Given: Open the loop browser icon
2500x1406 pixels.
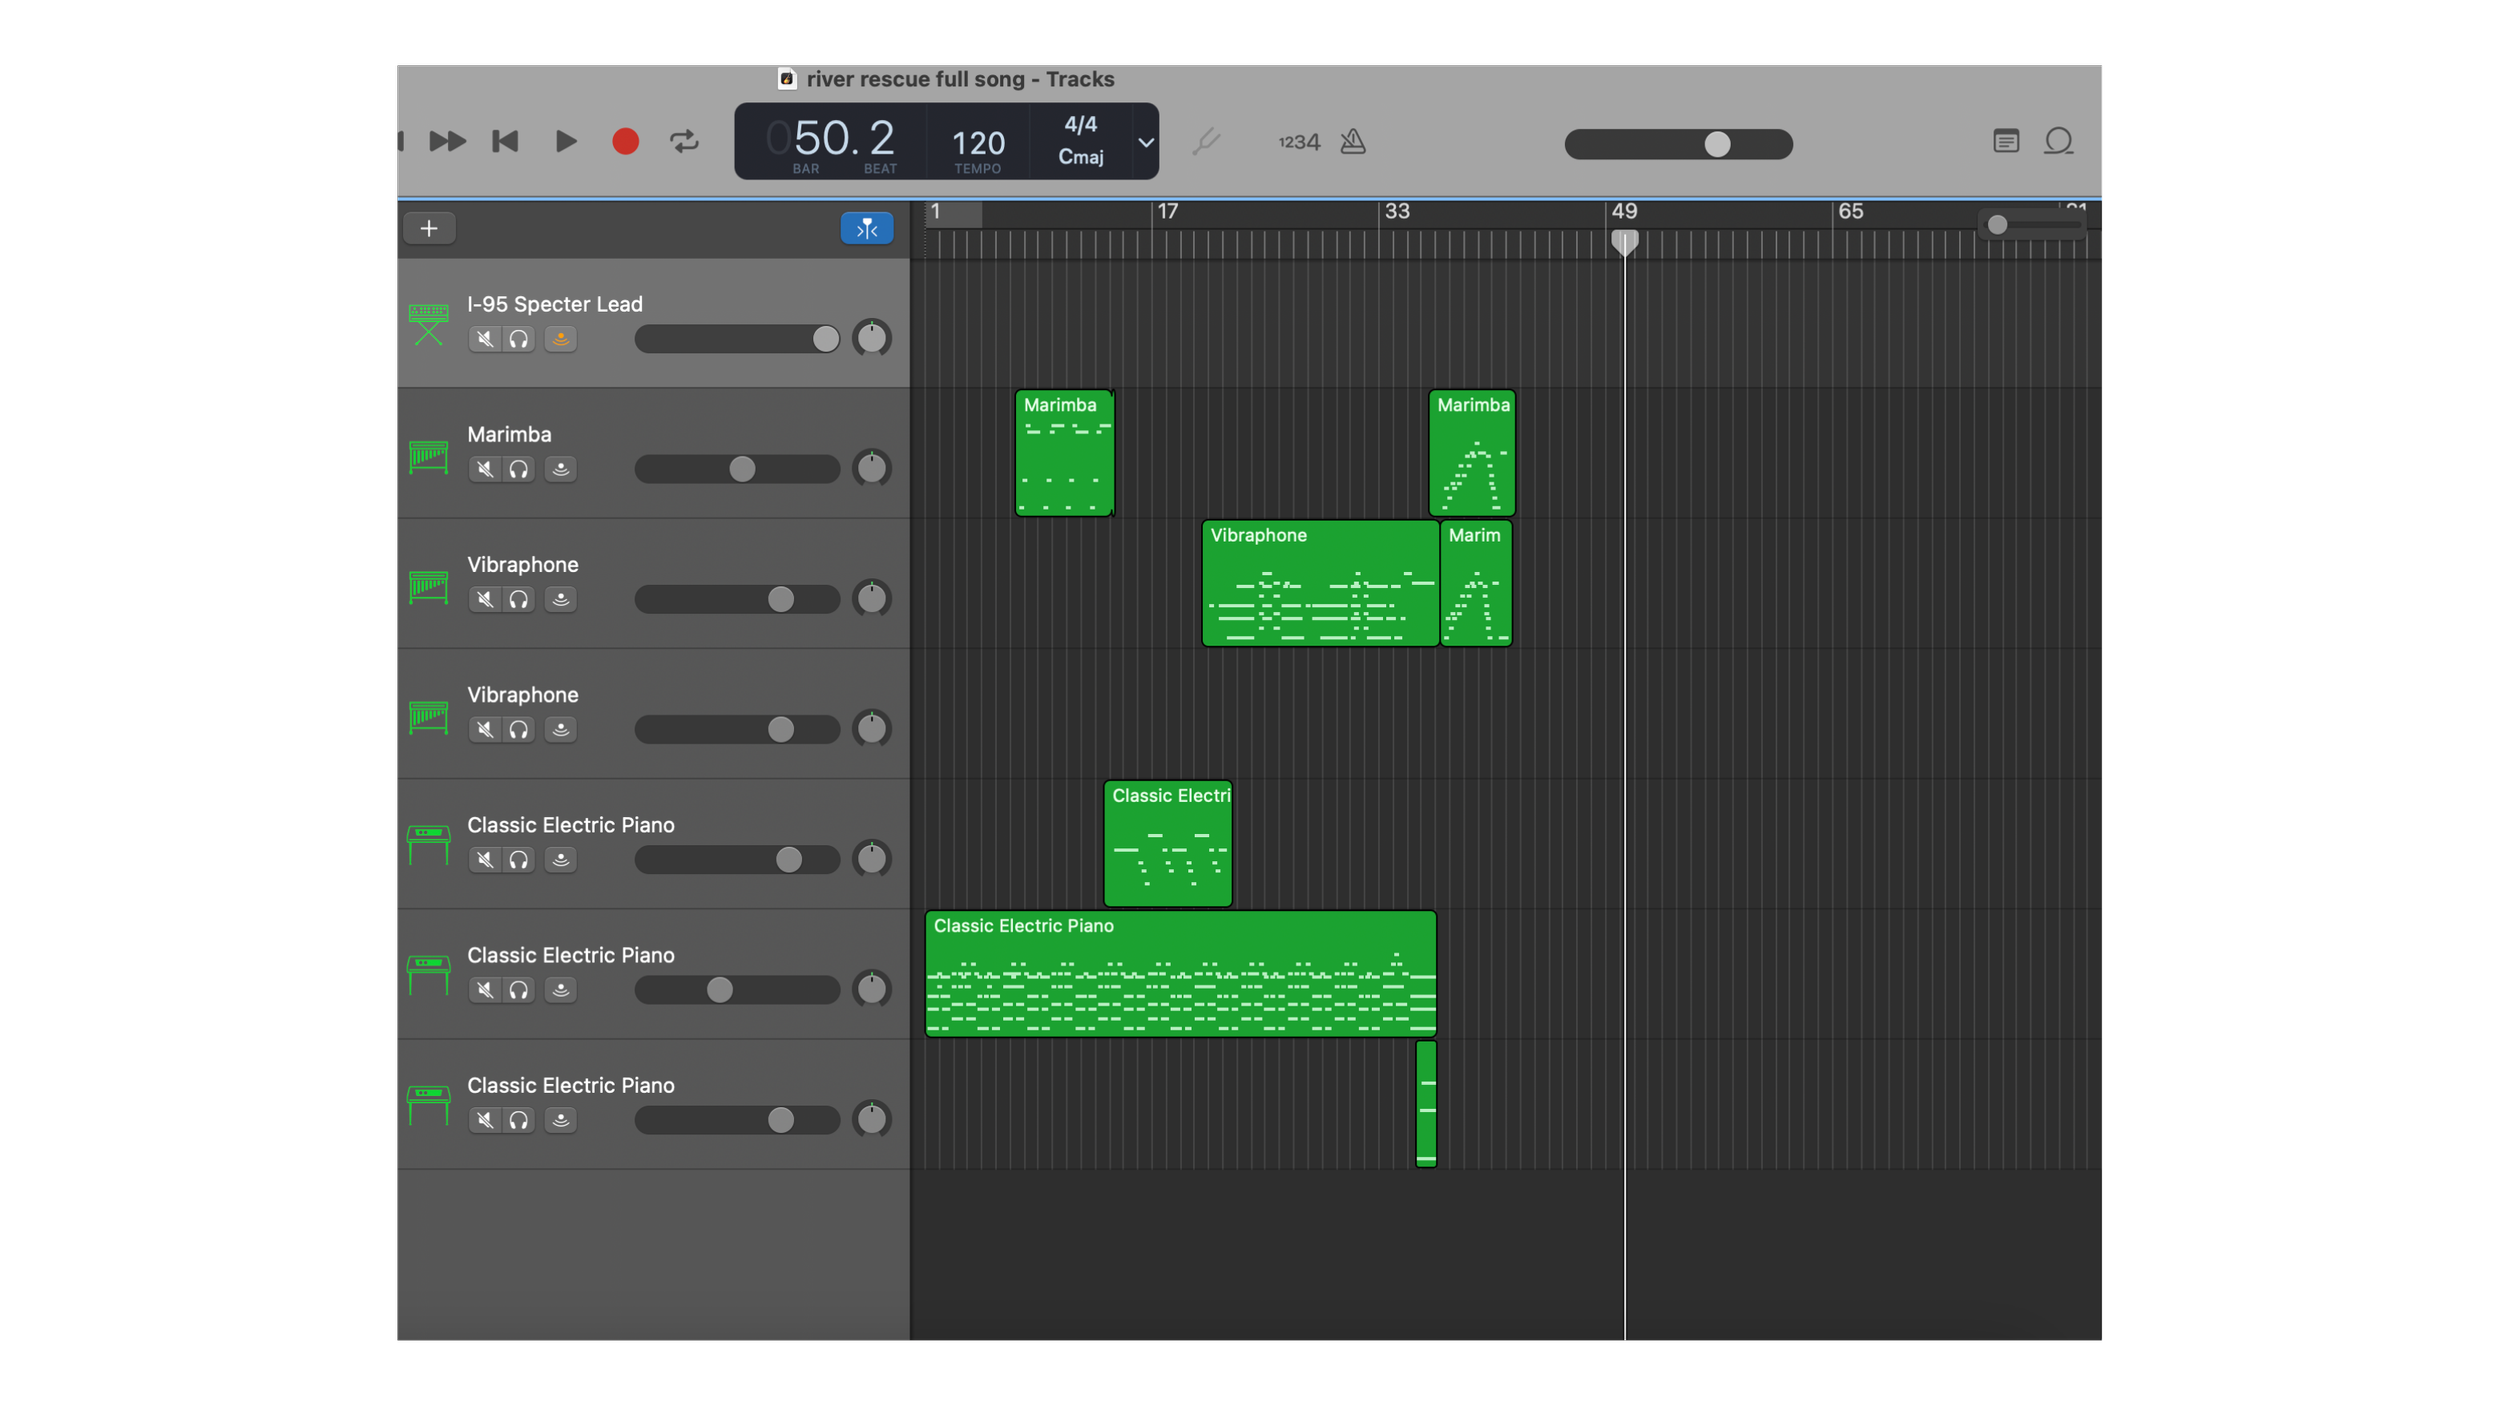Looking at the screenshot, I should click(x=2058, y=142).
